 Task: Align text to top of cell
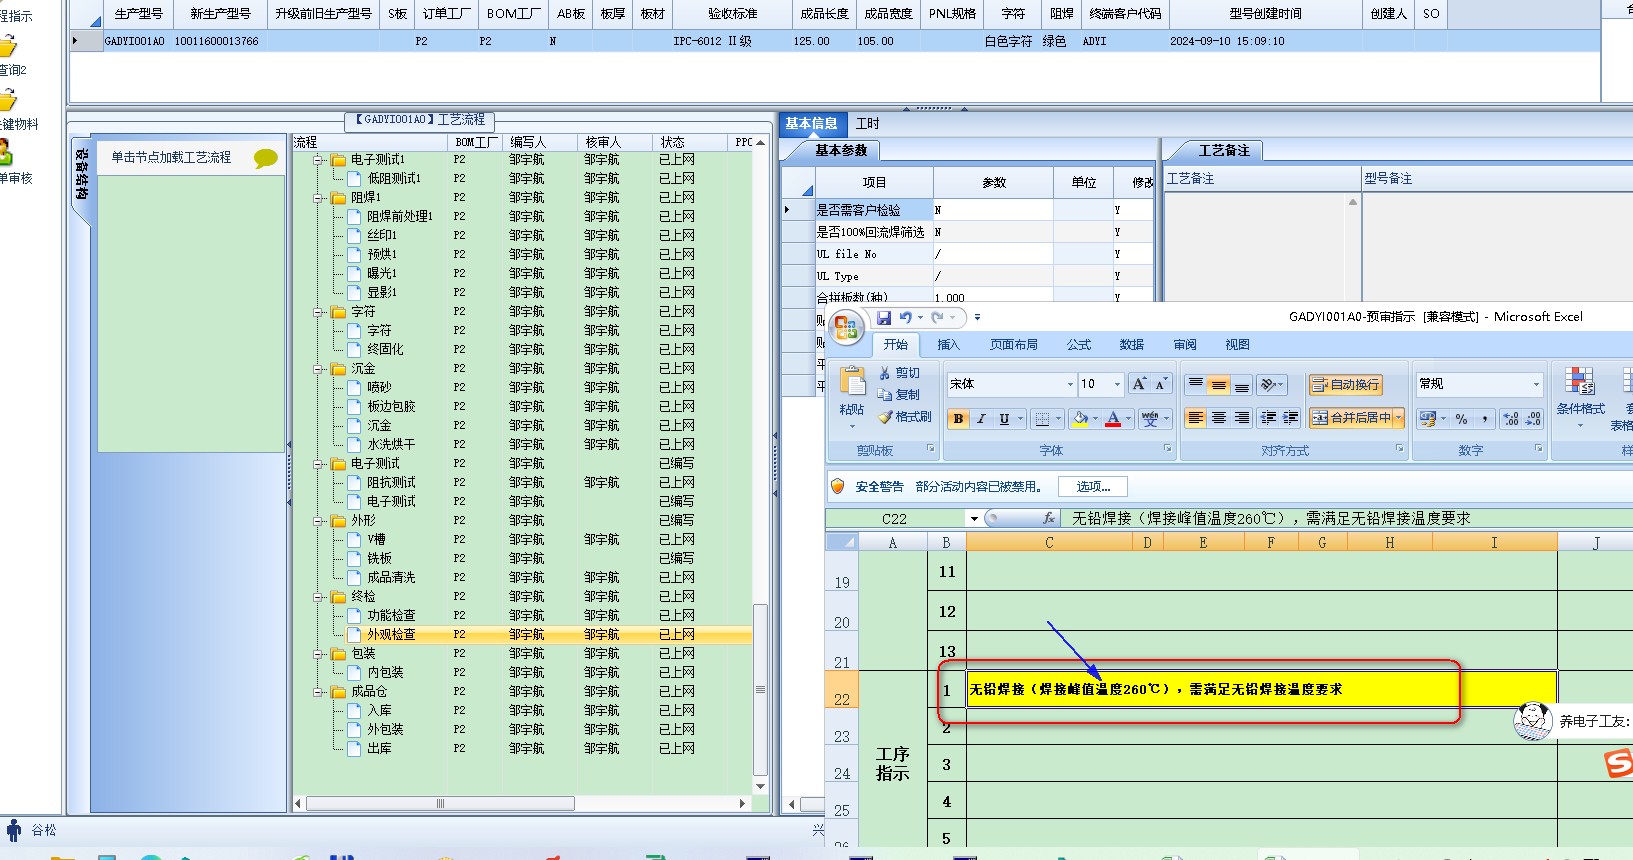1195,385
